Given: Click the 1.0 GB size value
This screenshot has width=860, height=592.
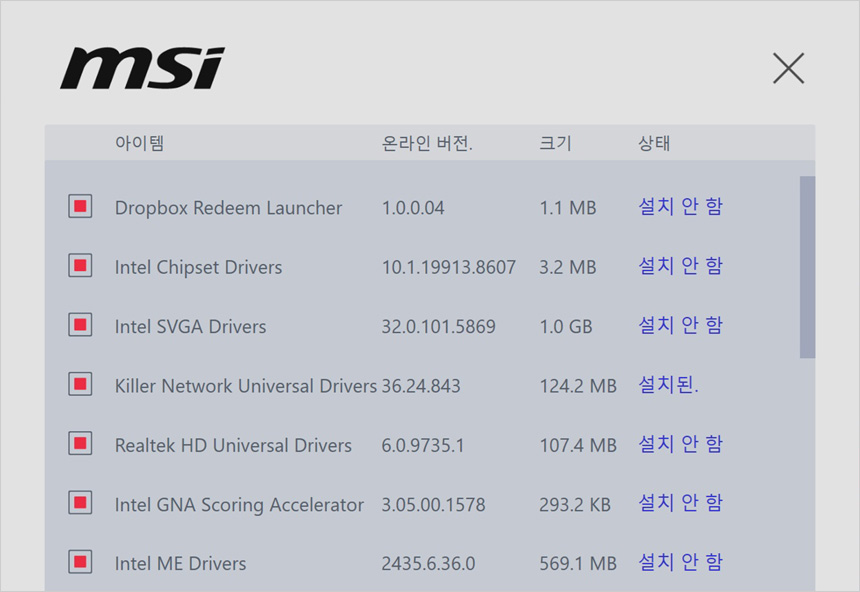Looking at the screenshot, I should [x=566, y=326].
